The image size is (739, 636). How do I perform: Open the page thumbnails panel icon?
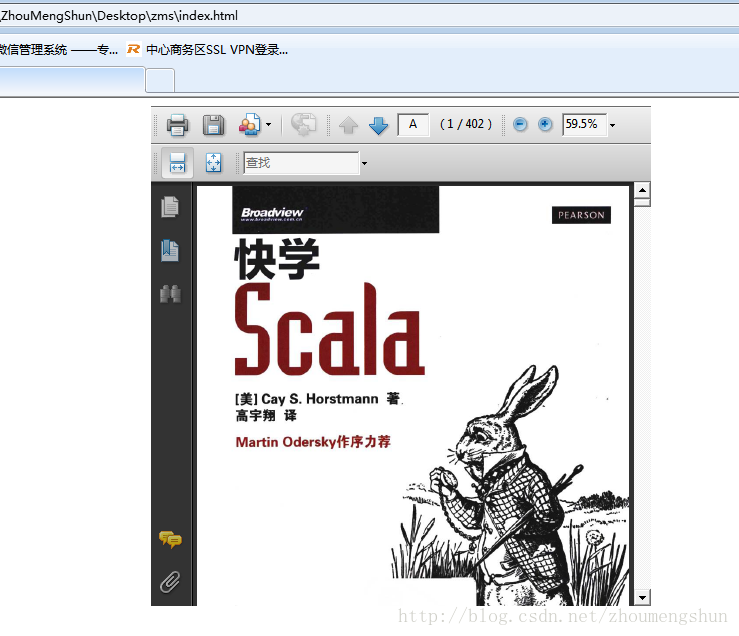click(170, 206)
